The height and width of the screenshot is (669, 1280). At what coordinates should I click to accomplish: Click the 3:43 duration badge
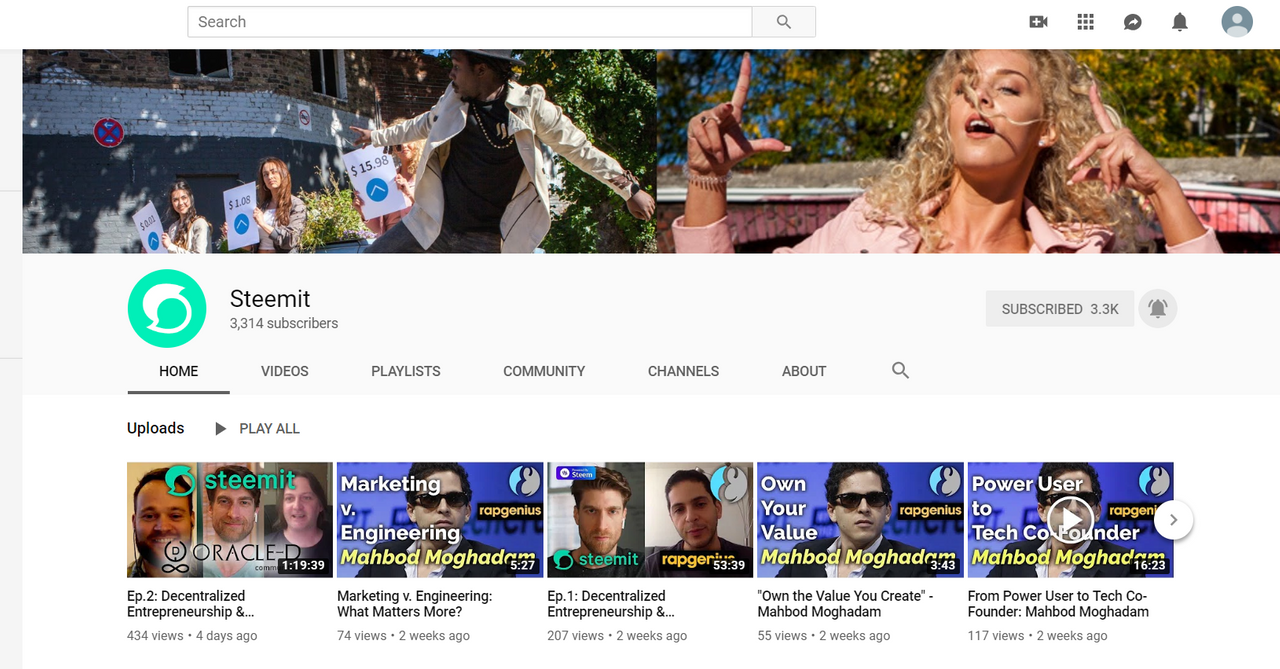(x=943, y=565)
